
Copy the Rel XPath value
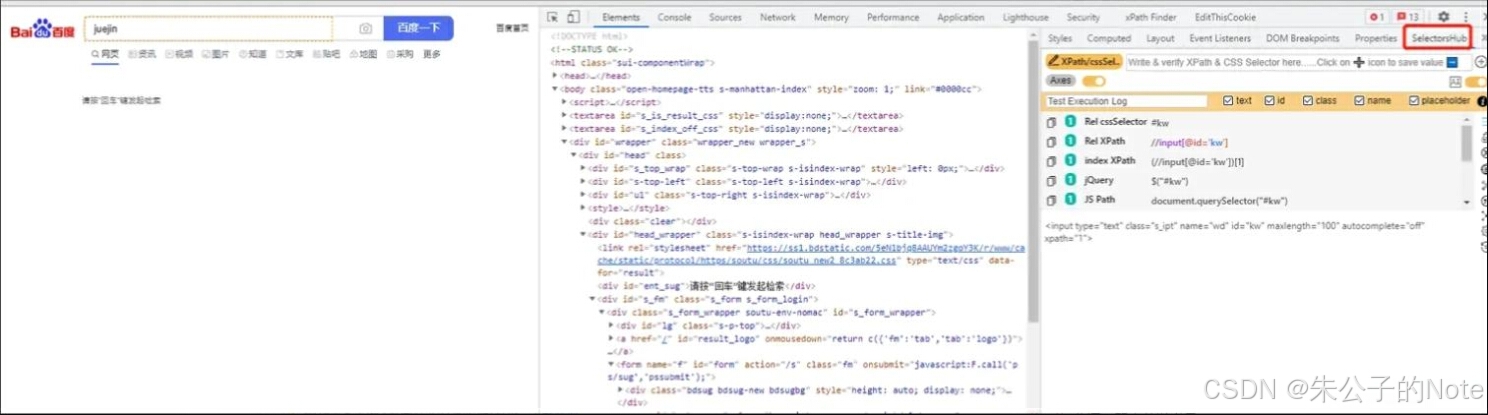pyautogui.click(x=1051, y=142)
